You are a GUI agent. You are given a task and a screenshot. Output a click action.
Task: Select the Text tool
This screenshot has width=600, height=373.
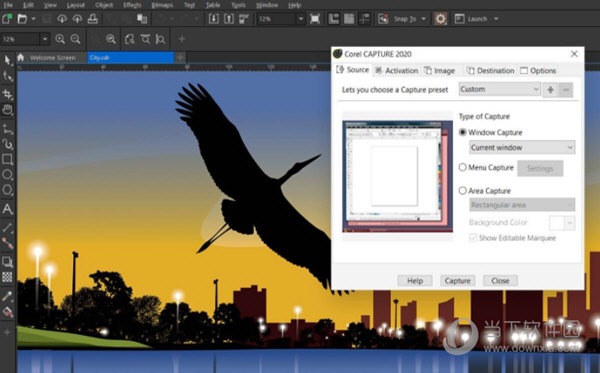pyautogui.click(x=7, y=209)
